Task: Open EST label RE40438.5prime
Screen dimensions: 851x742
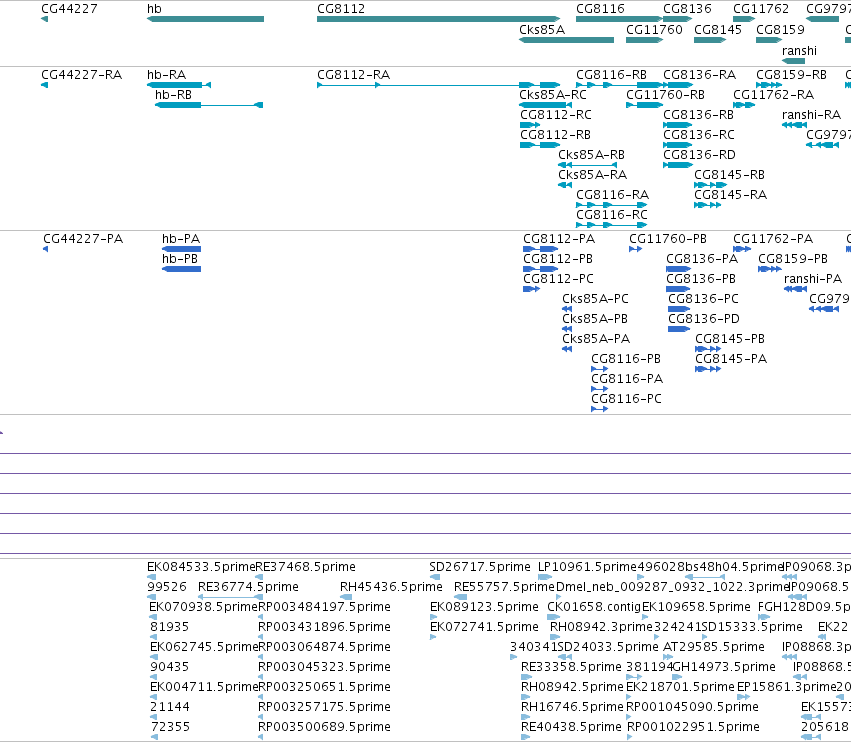Action: pos(571,727)
